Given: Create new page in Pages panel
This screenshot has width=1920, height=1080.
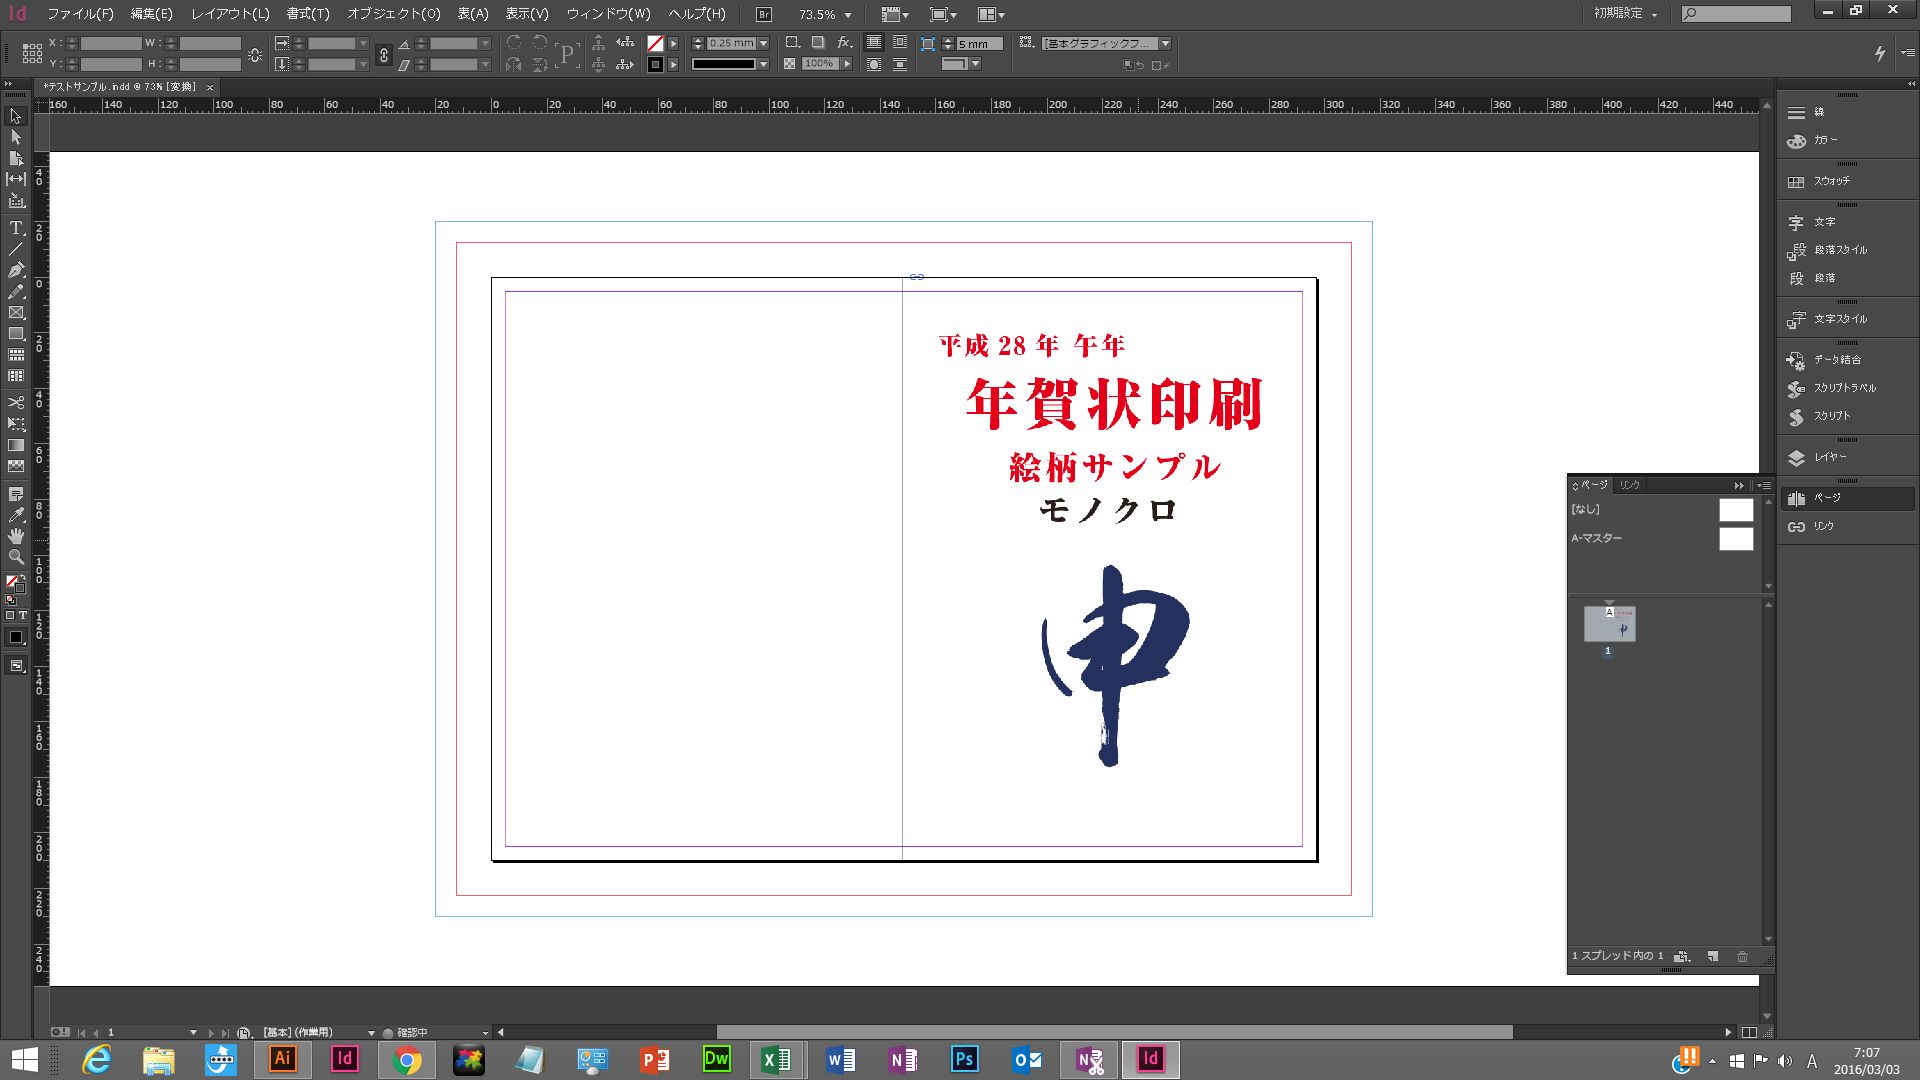Looking at the screenshot, I should (1712, 956).
